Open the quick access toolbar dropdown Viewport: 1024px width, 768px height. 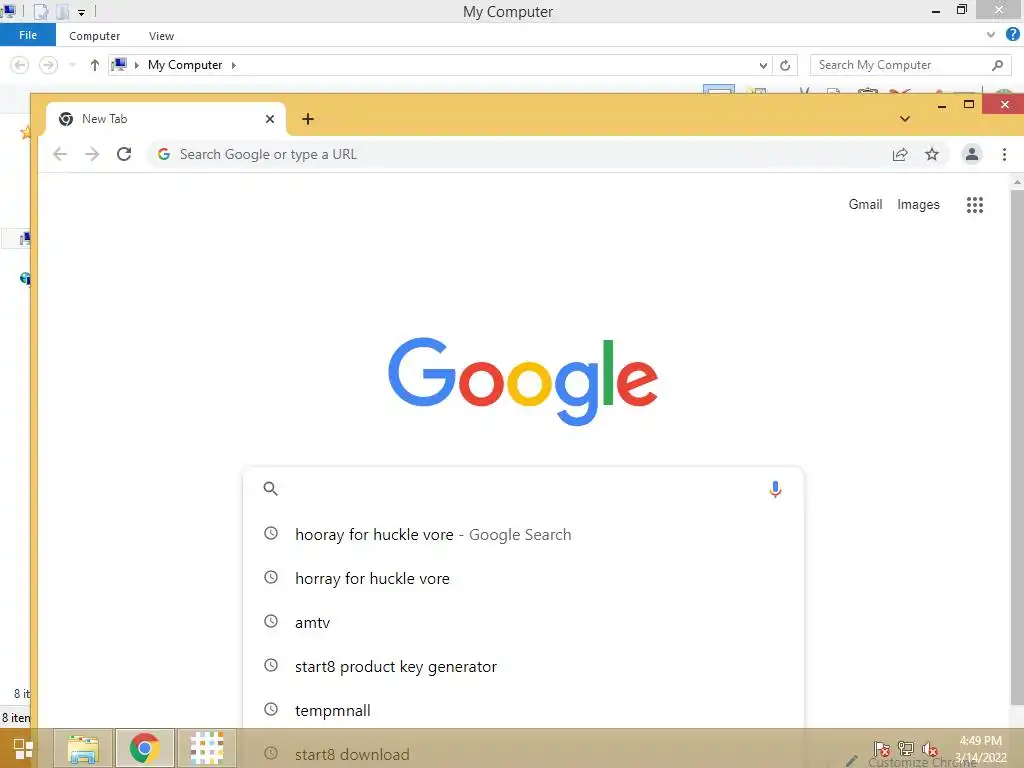(x=82, y=12)
